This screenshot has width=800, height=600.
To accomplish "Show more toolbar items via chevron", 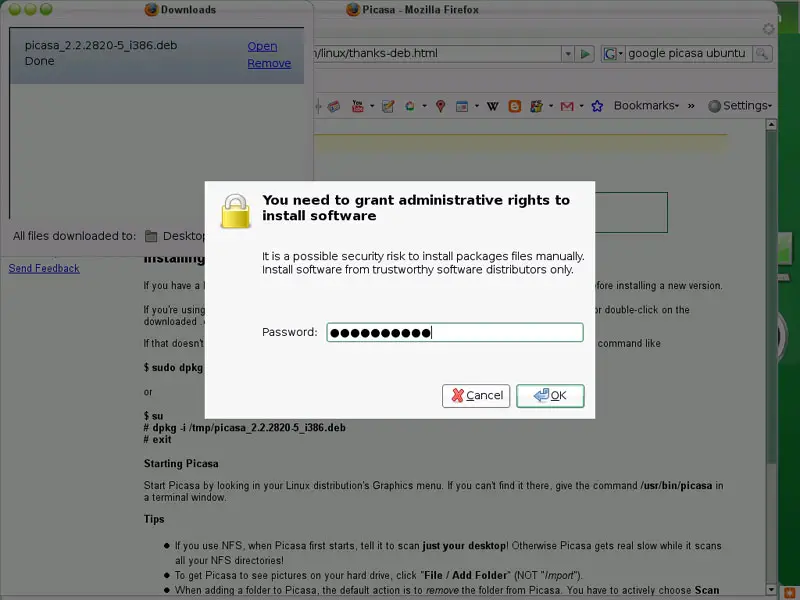I will point(691,106).
